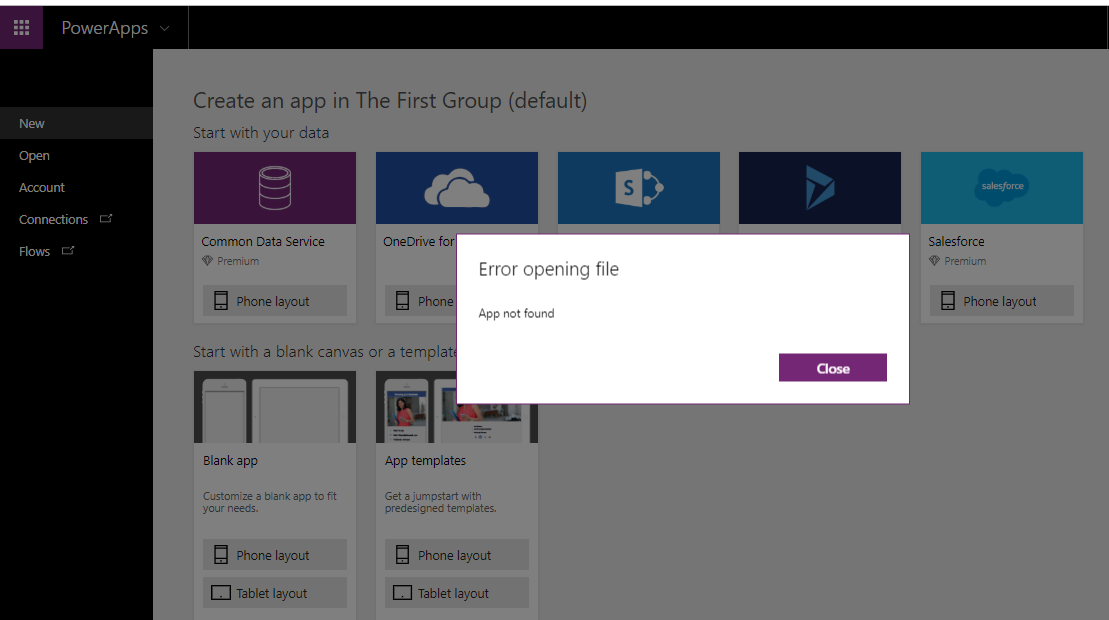The width and height of the screenshot is (1109, 620).
Task: Expand the PowerApps dropdown chevron
Action: click(164, 28)
